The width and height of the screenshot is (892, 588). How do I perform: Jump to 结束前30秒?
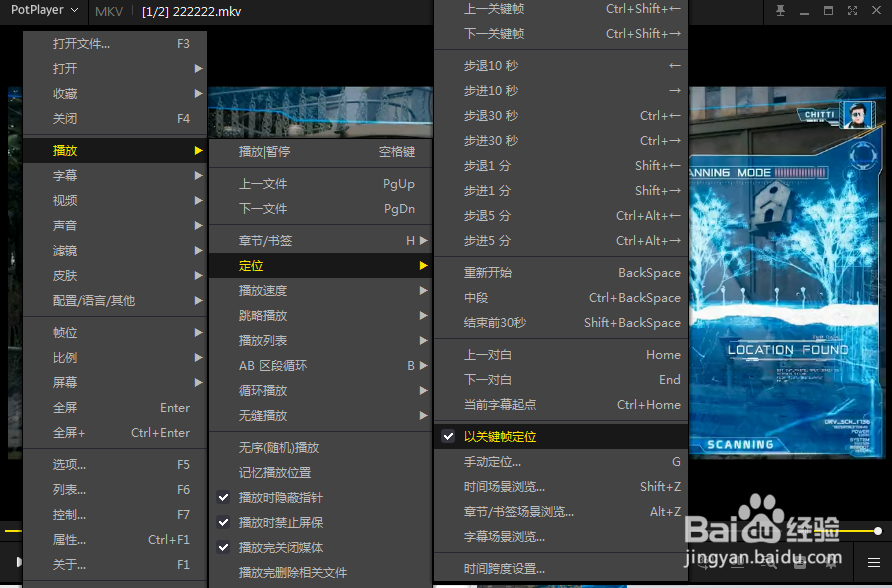pyautogui.click(x=561, y=323)
